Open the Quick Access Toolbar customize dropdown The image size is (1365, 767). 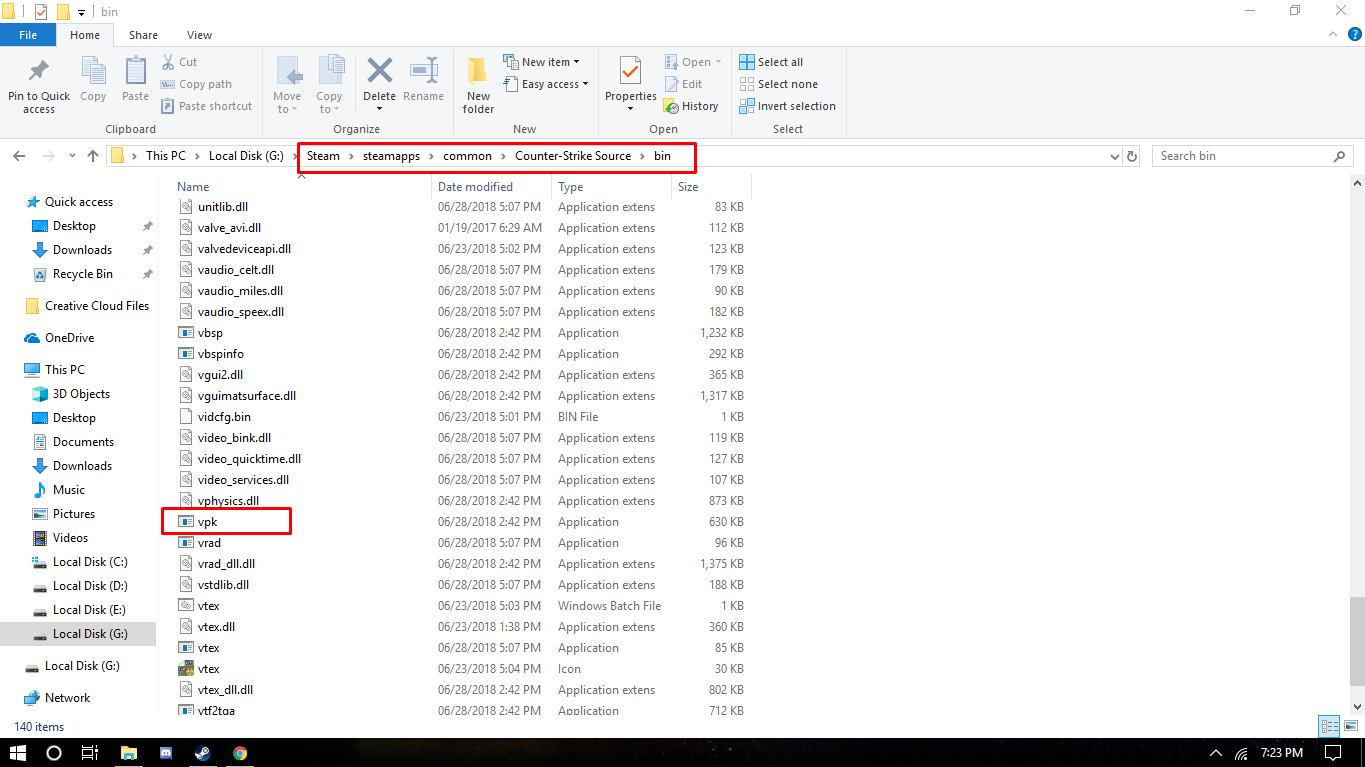pos(81,12)
